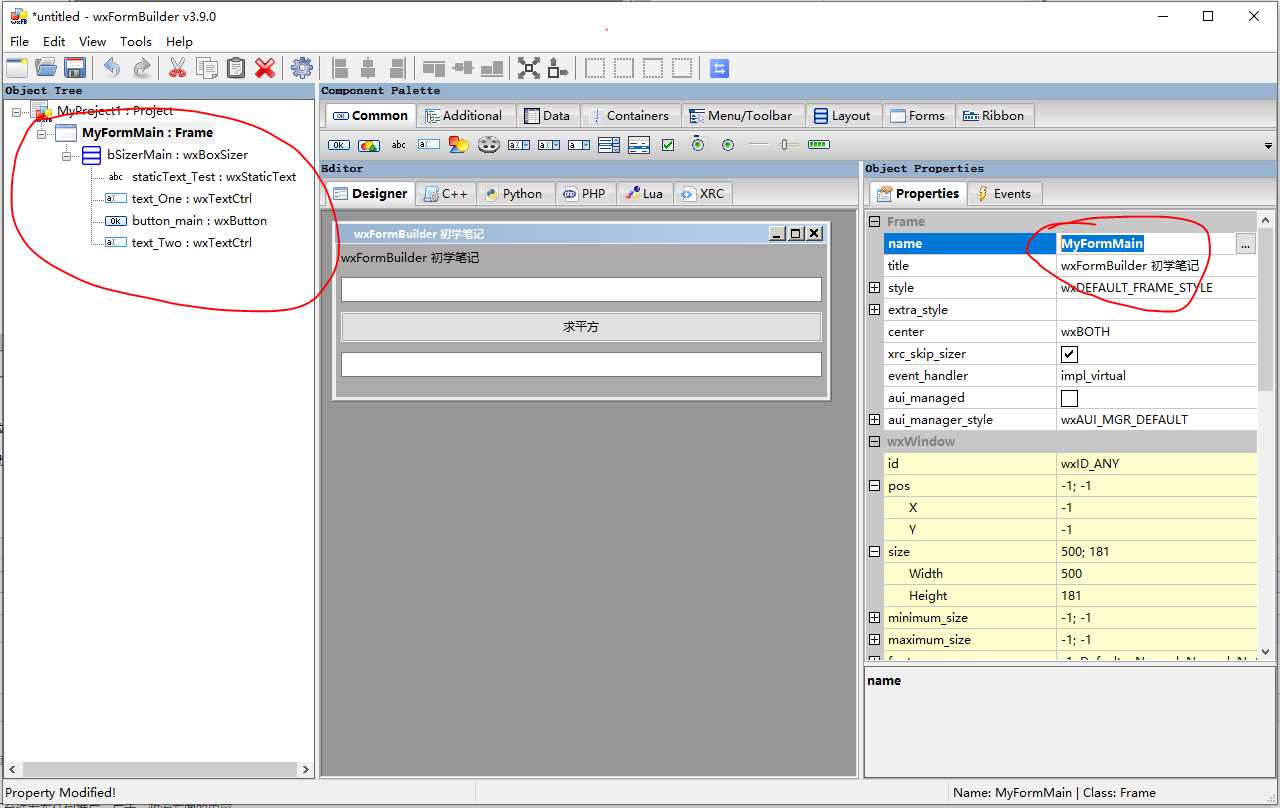
Task: Collapse the MyFormMain Frame node
Action: pyautogui.click(x=43, y=134)
